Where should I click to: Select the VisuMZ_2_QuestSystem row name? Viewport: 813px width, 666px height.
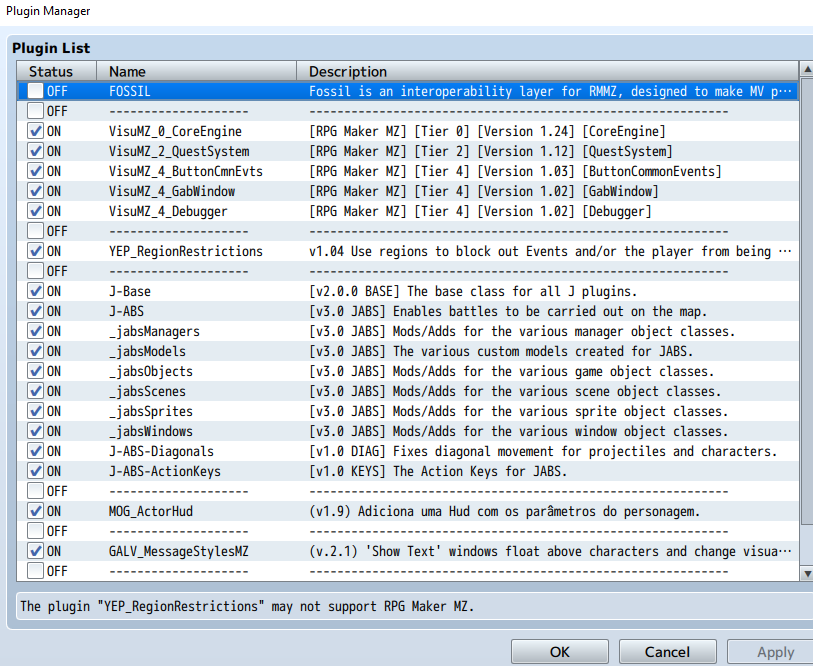pyautogui.click(x=179, y=151)
